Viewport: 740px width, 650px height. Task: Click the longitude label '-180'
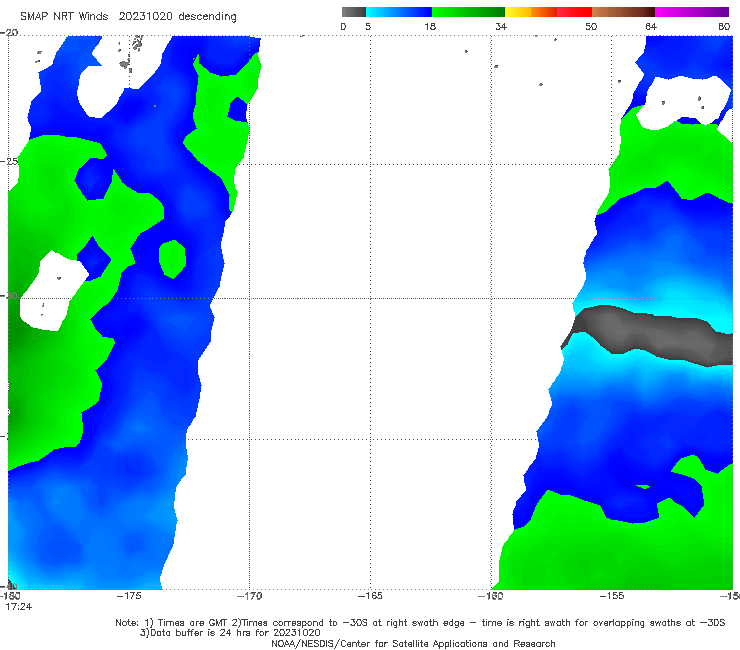coord(11,596)
